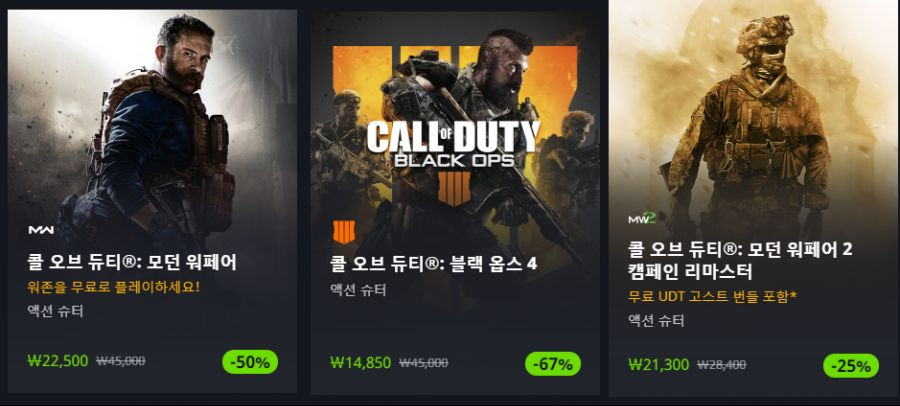Click the MW logo icon on Modern Warfare card
This screenshot has height=406, width=900.
(41, 230)
